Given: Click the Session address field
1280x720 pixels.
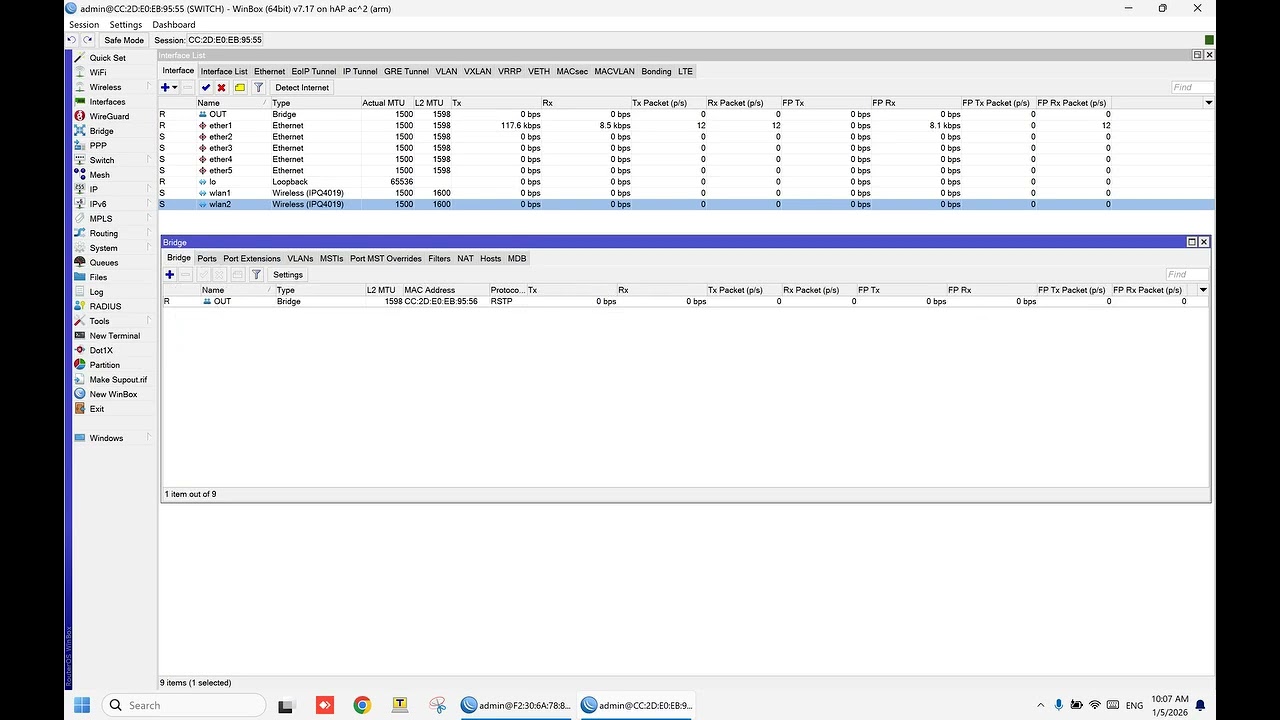Looking at the screenshot, I should coord(225,40).
